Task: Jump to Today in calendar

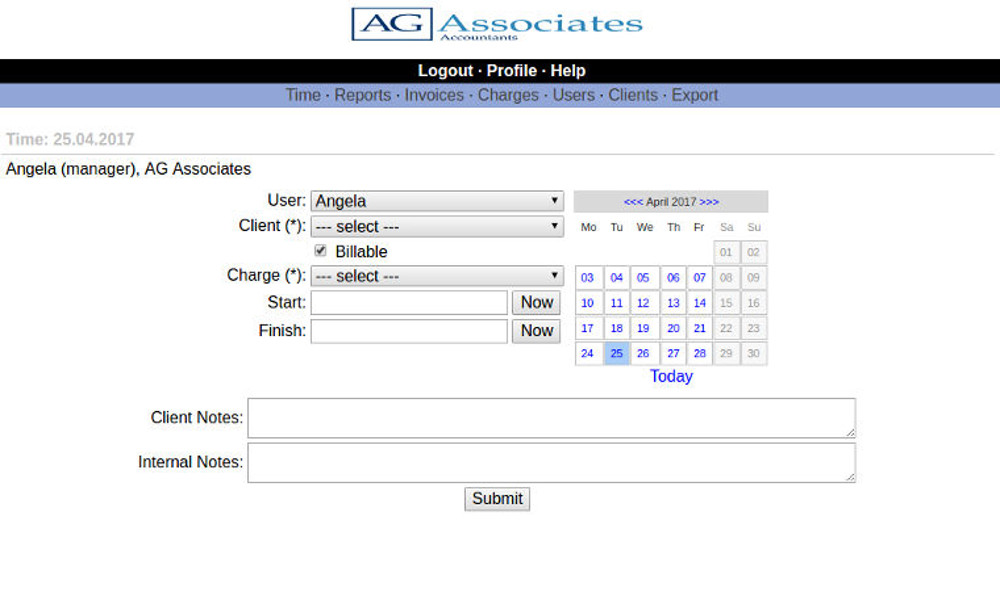Action: click(x=671, y=376)
